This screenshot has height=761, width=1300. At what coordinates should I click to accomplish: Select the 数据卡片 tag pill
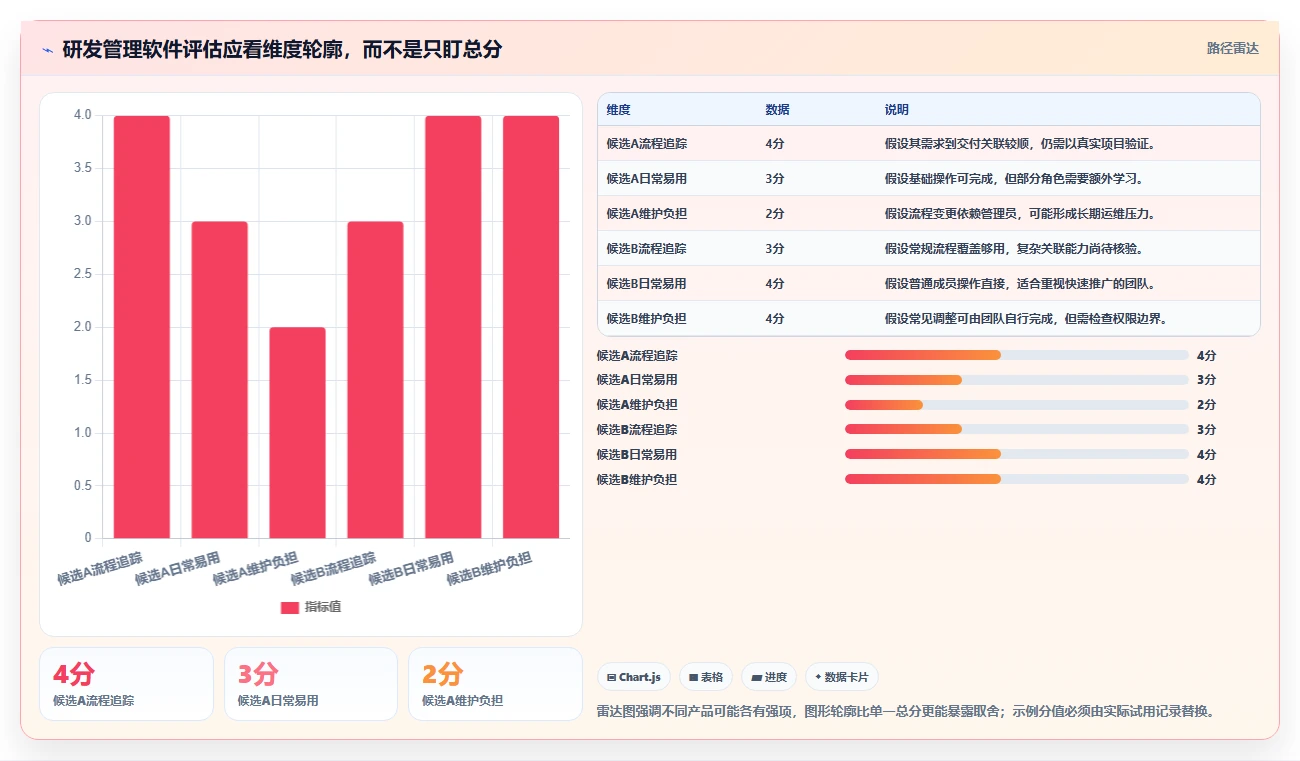(842, 677)
